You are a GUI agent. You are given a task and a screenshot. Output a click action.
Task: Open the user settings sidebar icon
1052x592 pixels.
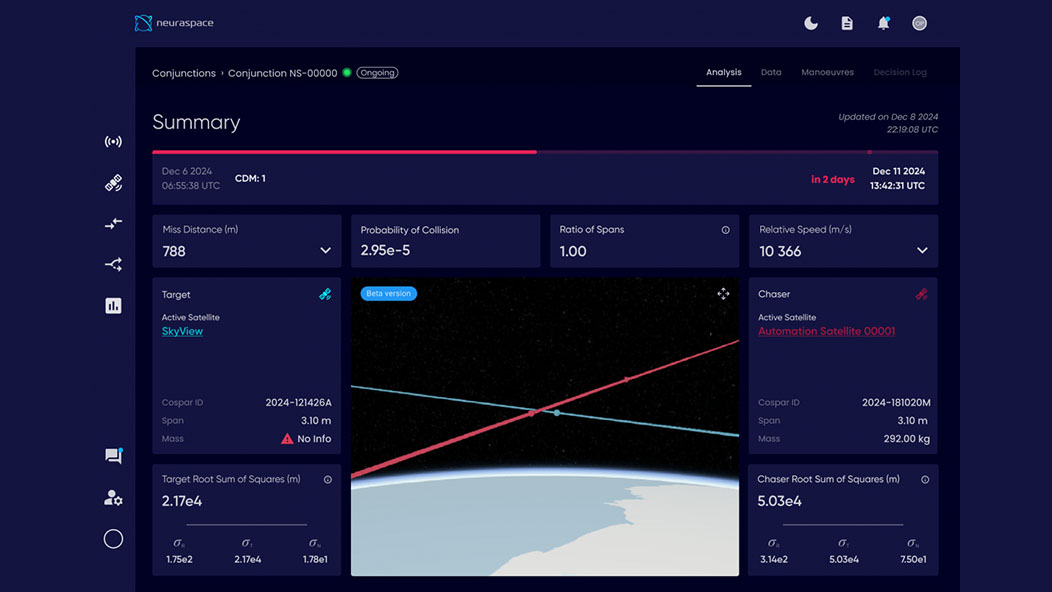(x=113, y=497)
